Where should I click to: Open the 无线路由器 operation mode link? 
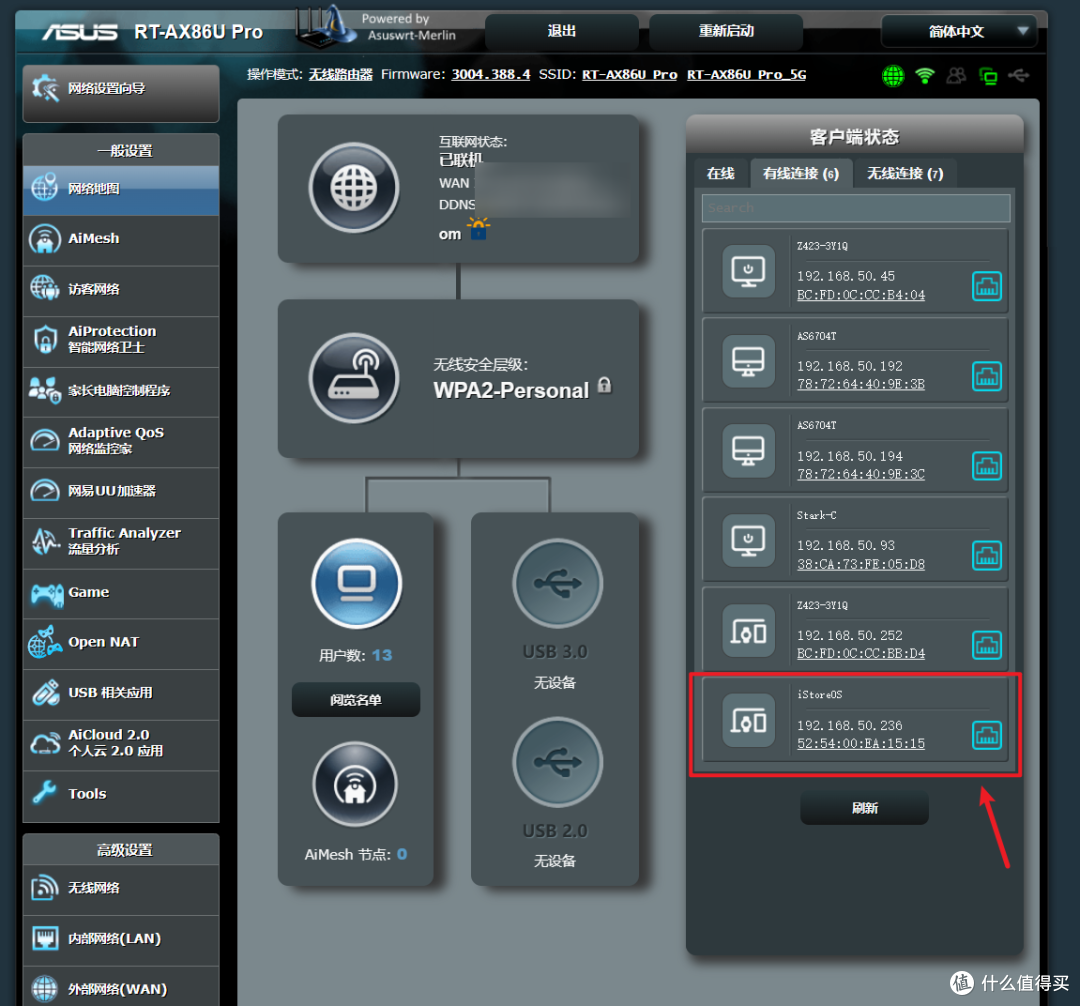click(x=340, y=74)
